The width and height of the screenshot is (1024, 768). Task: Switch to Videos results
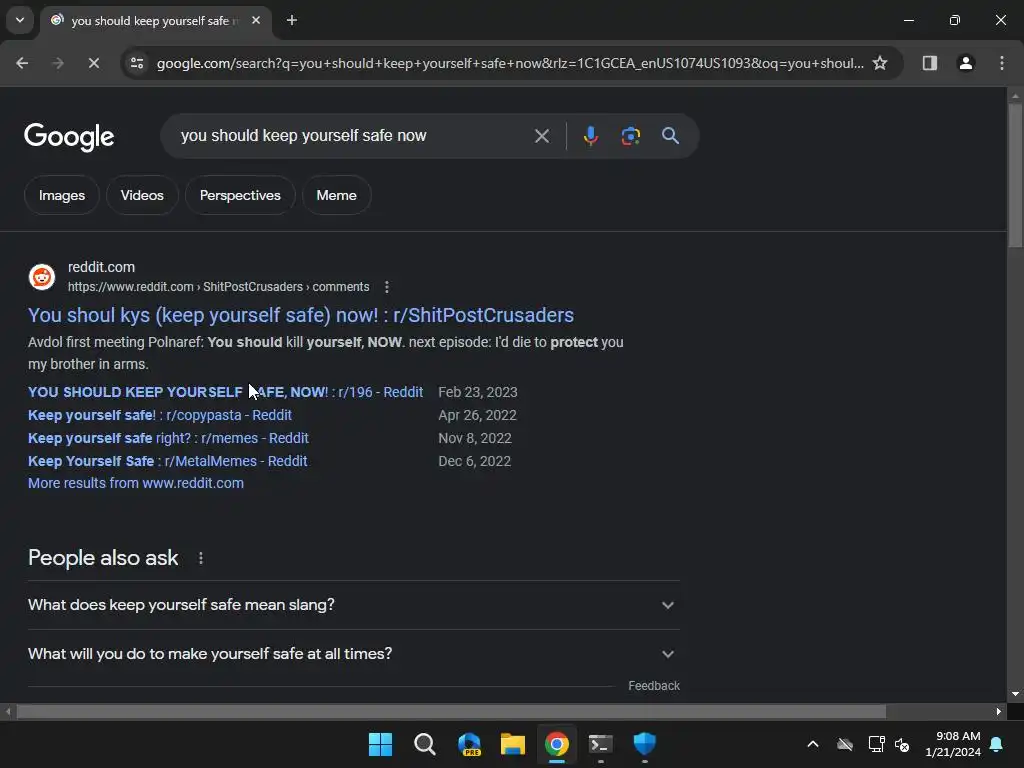(142, 195)
